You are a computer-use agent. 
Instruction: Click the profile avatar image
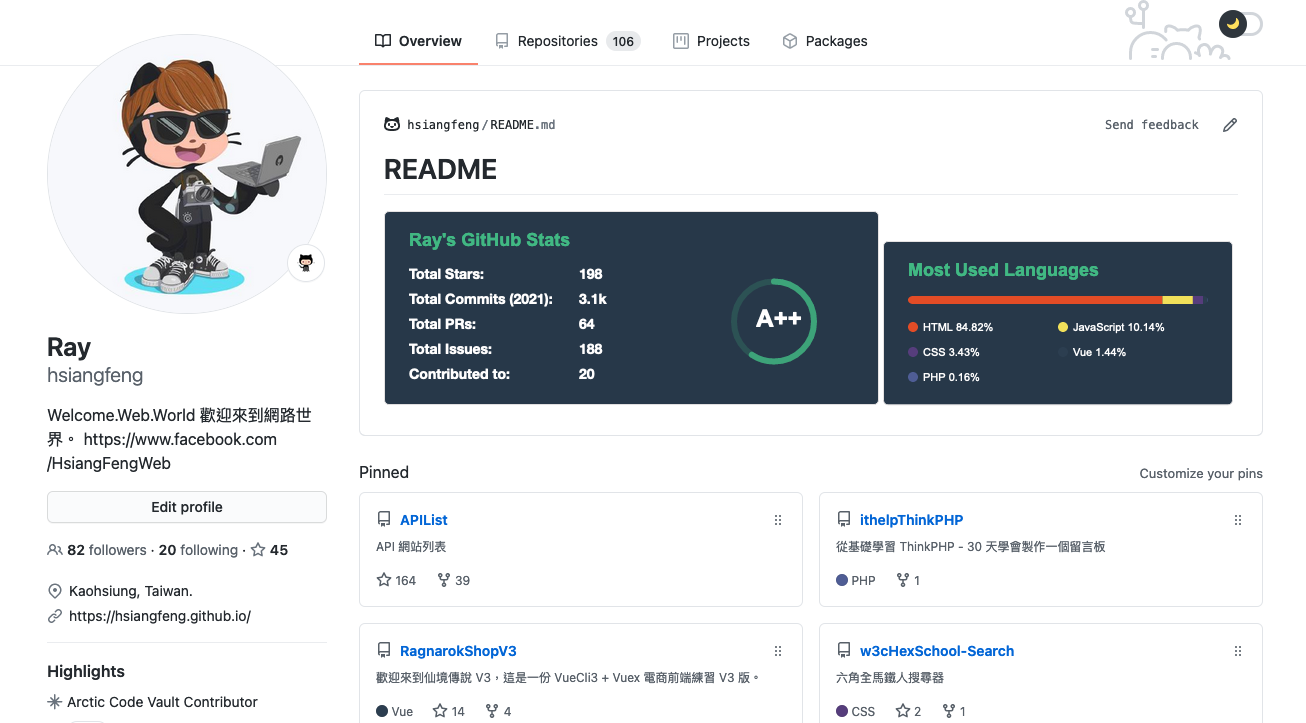[x=187, y=175]
